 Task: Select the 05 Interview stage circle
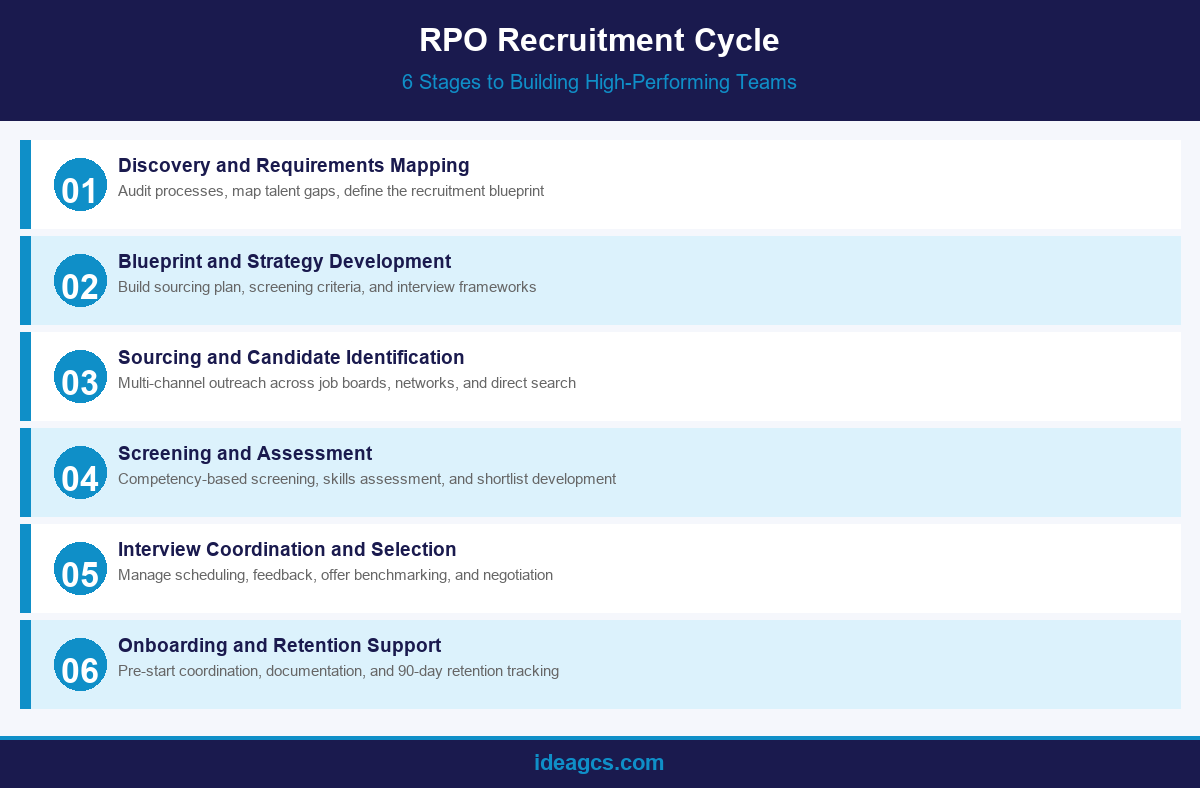[x=80, y=568]
